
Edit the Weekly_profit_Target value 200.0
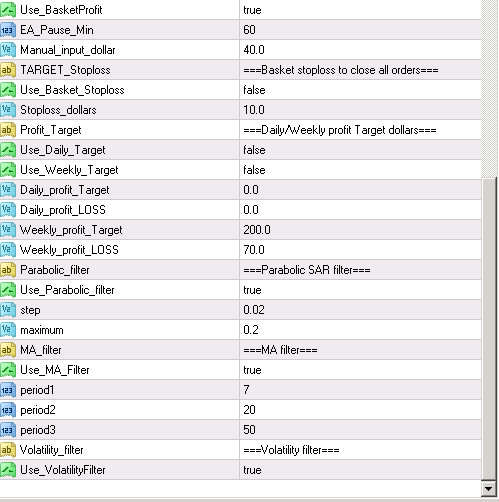click(360, 230)
